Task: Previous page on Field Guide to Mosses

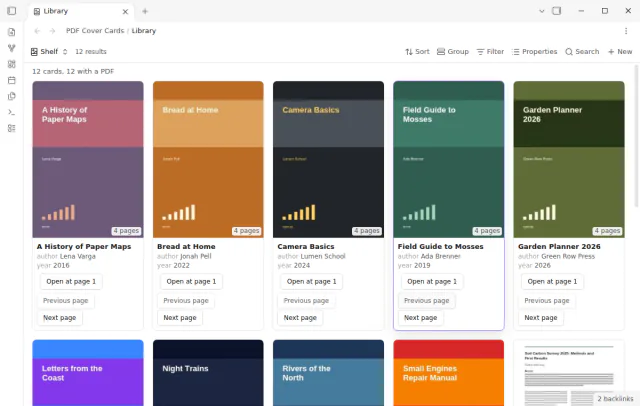Action: click(427, 301)
